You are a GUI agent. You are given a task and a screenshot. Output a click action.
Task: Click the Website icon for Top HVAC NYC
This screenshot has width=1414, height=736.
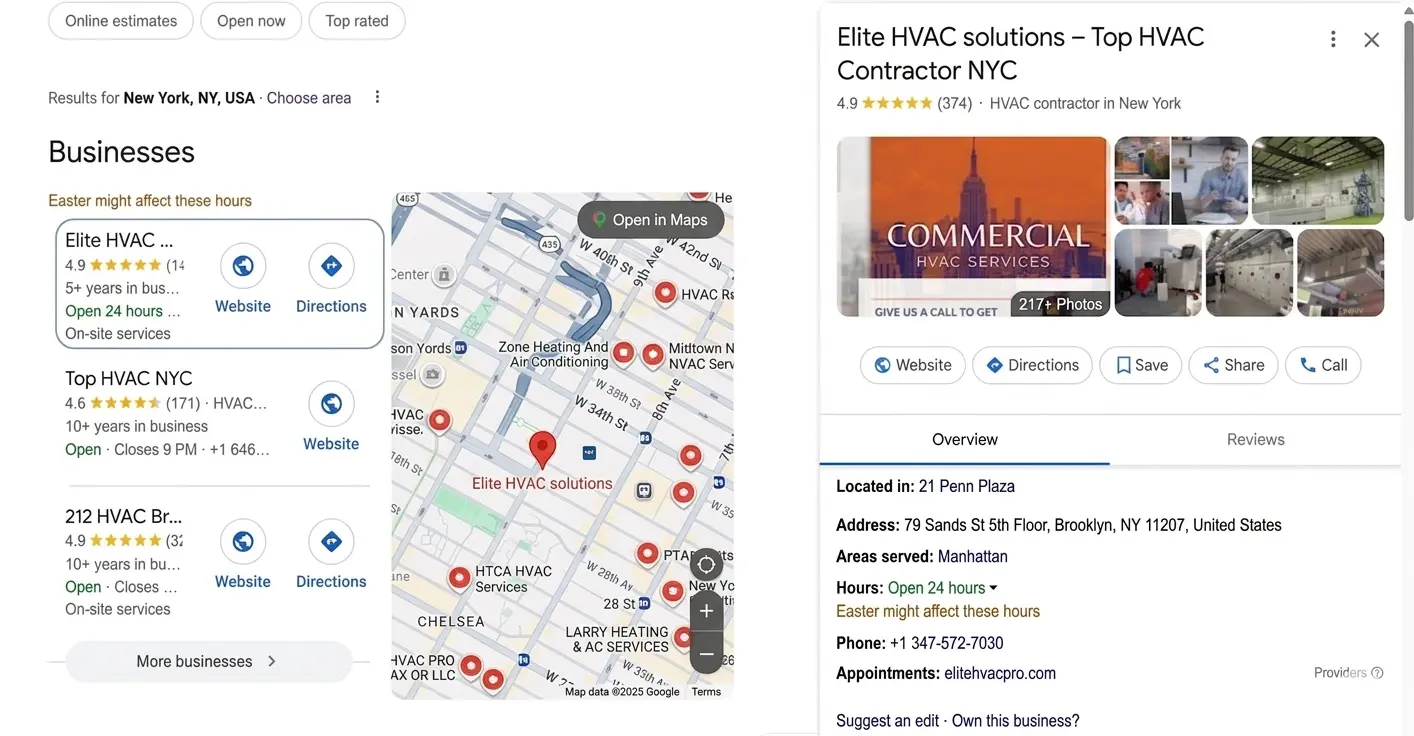pyautogui.click(x=331, y=404)
